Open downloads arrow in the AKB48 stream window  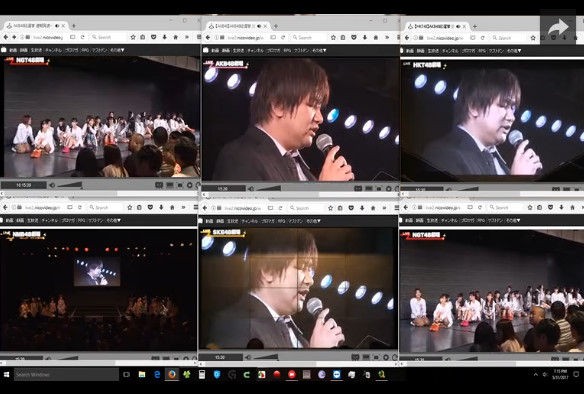pyautogui.click(x=364, y=38)
